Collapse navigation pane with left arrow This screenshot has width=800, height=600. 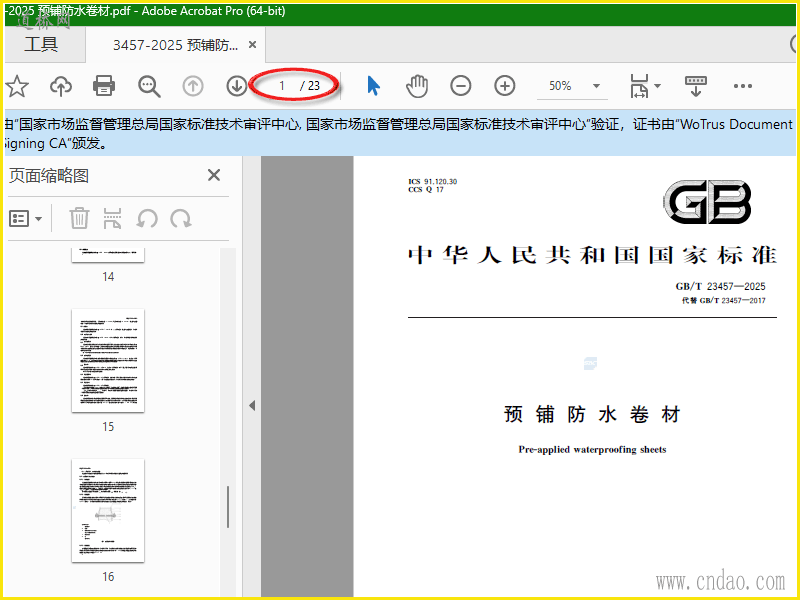click(252, 406)
